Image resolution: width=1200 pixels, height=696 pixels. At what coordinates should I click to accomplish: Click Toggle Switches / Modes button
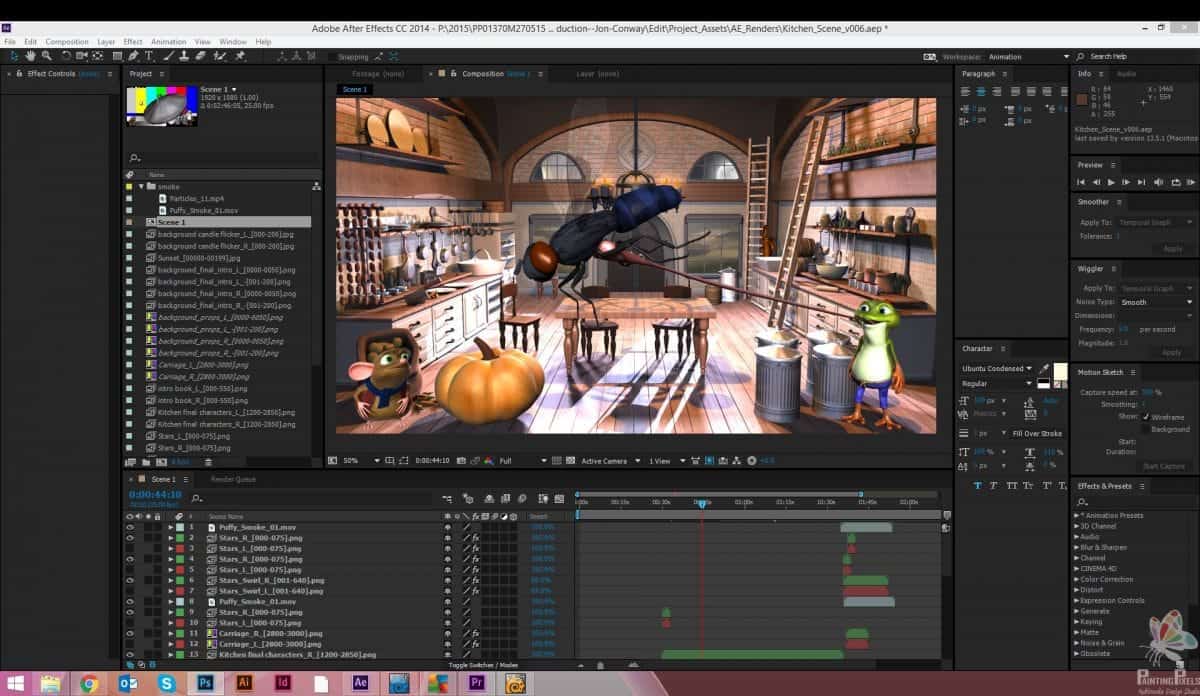483,664
